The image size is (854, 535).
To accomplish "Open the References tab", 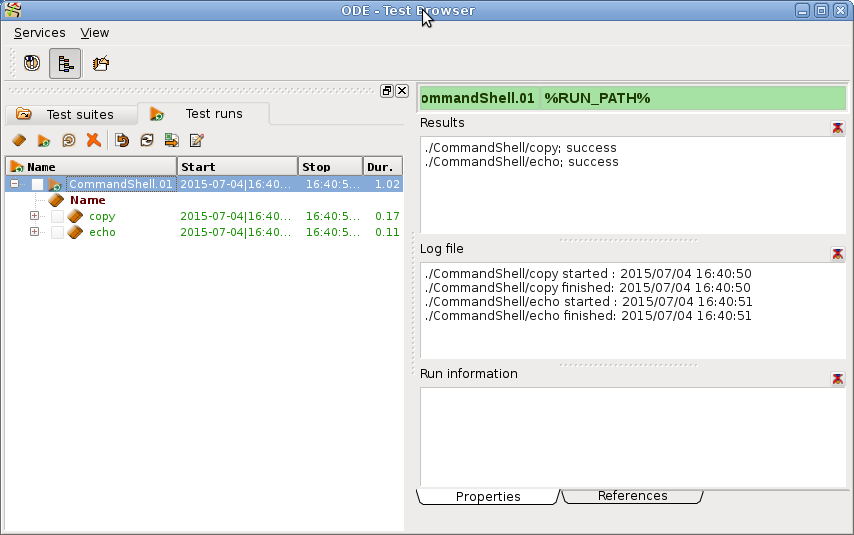I will [632, 496].
